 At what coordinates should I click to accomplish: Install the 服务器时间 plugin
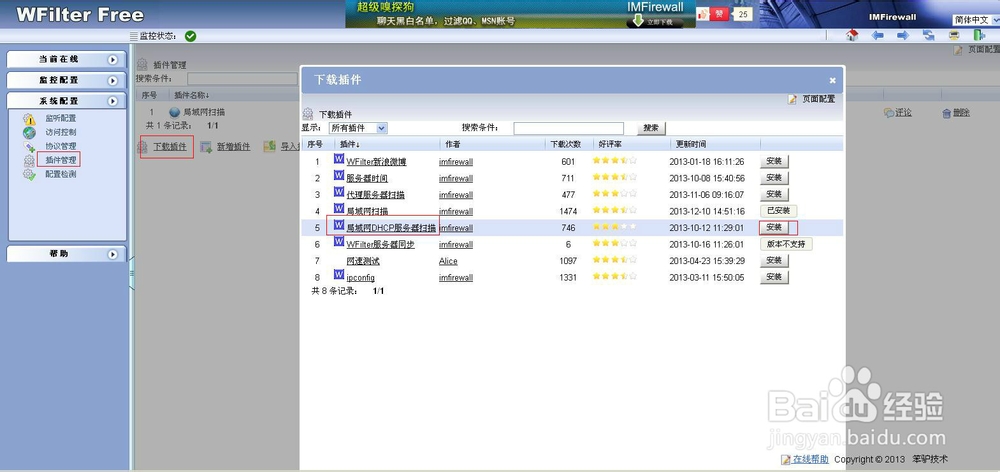[774, 178]
